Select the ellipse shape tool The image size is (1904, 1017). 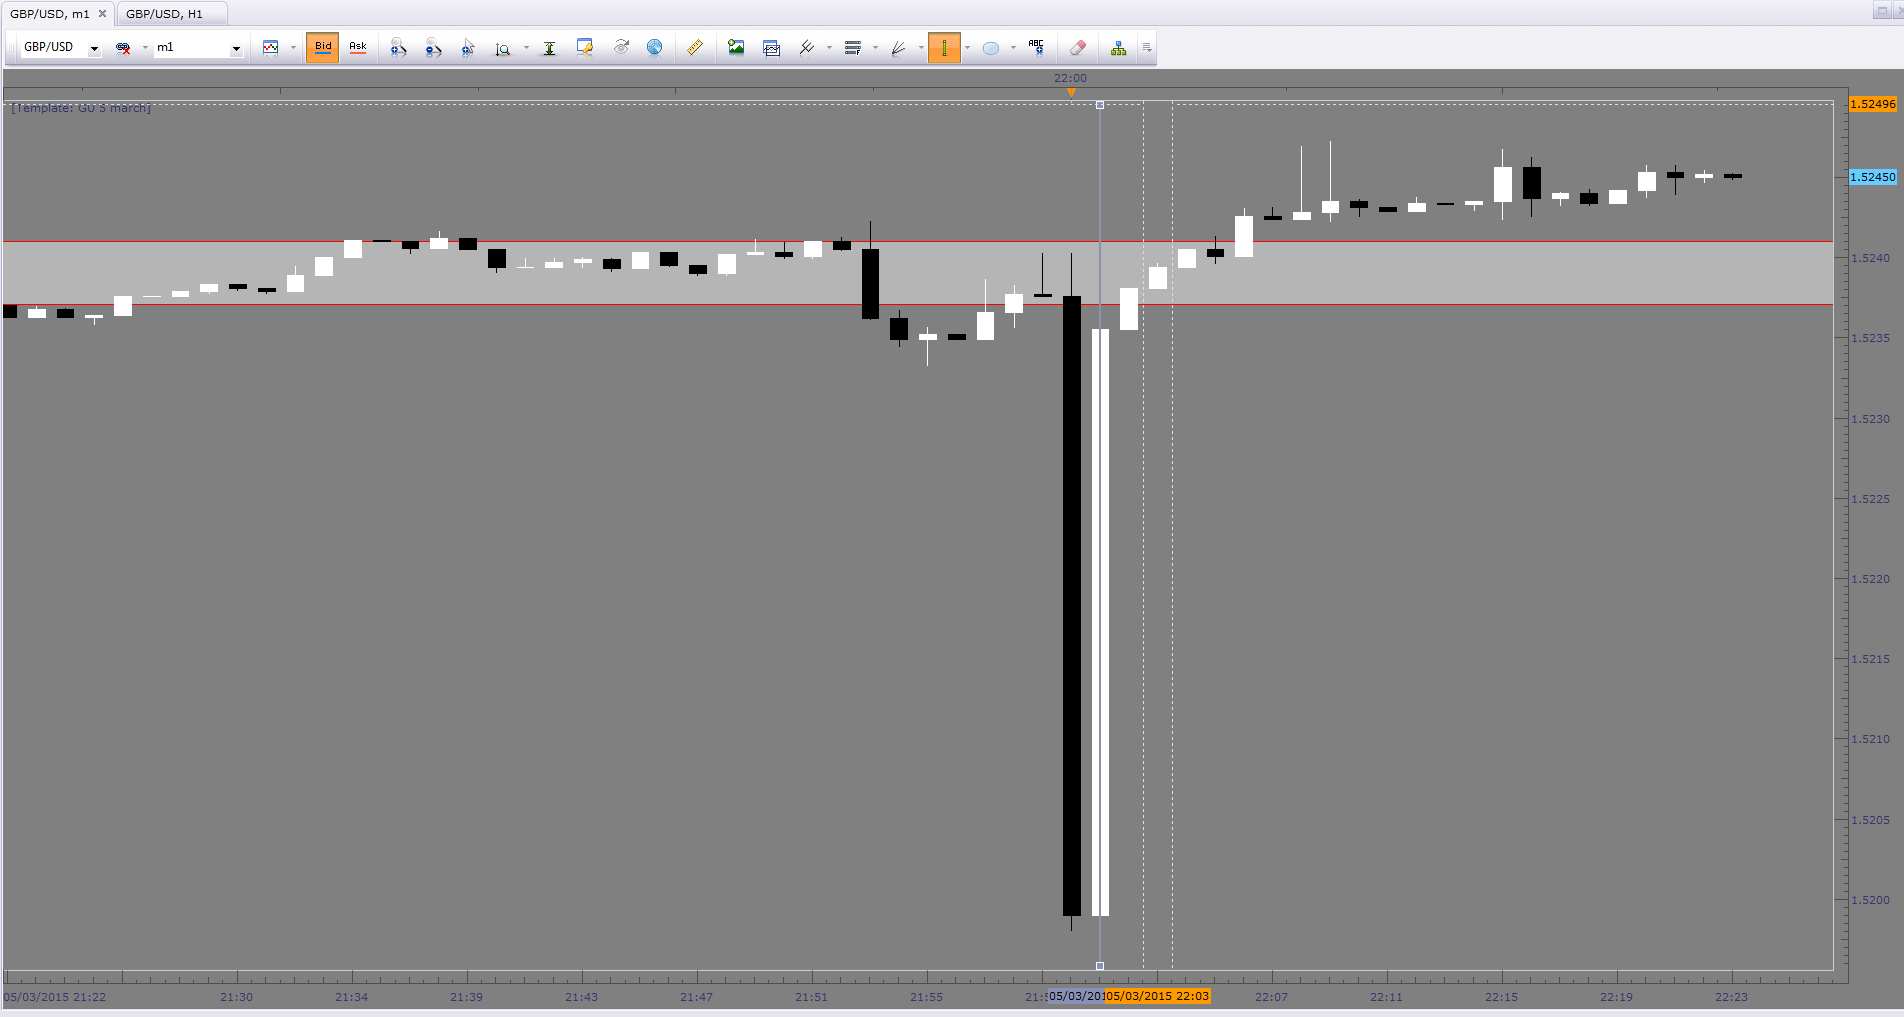tap(991, 48)
